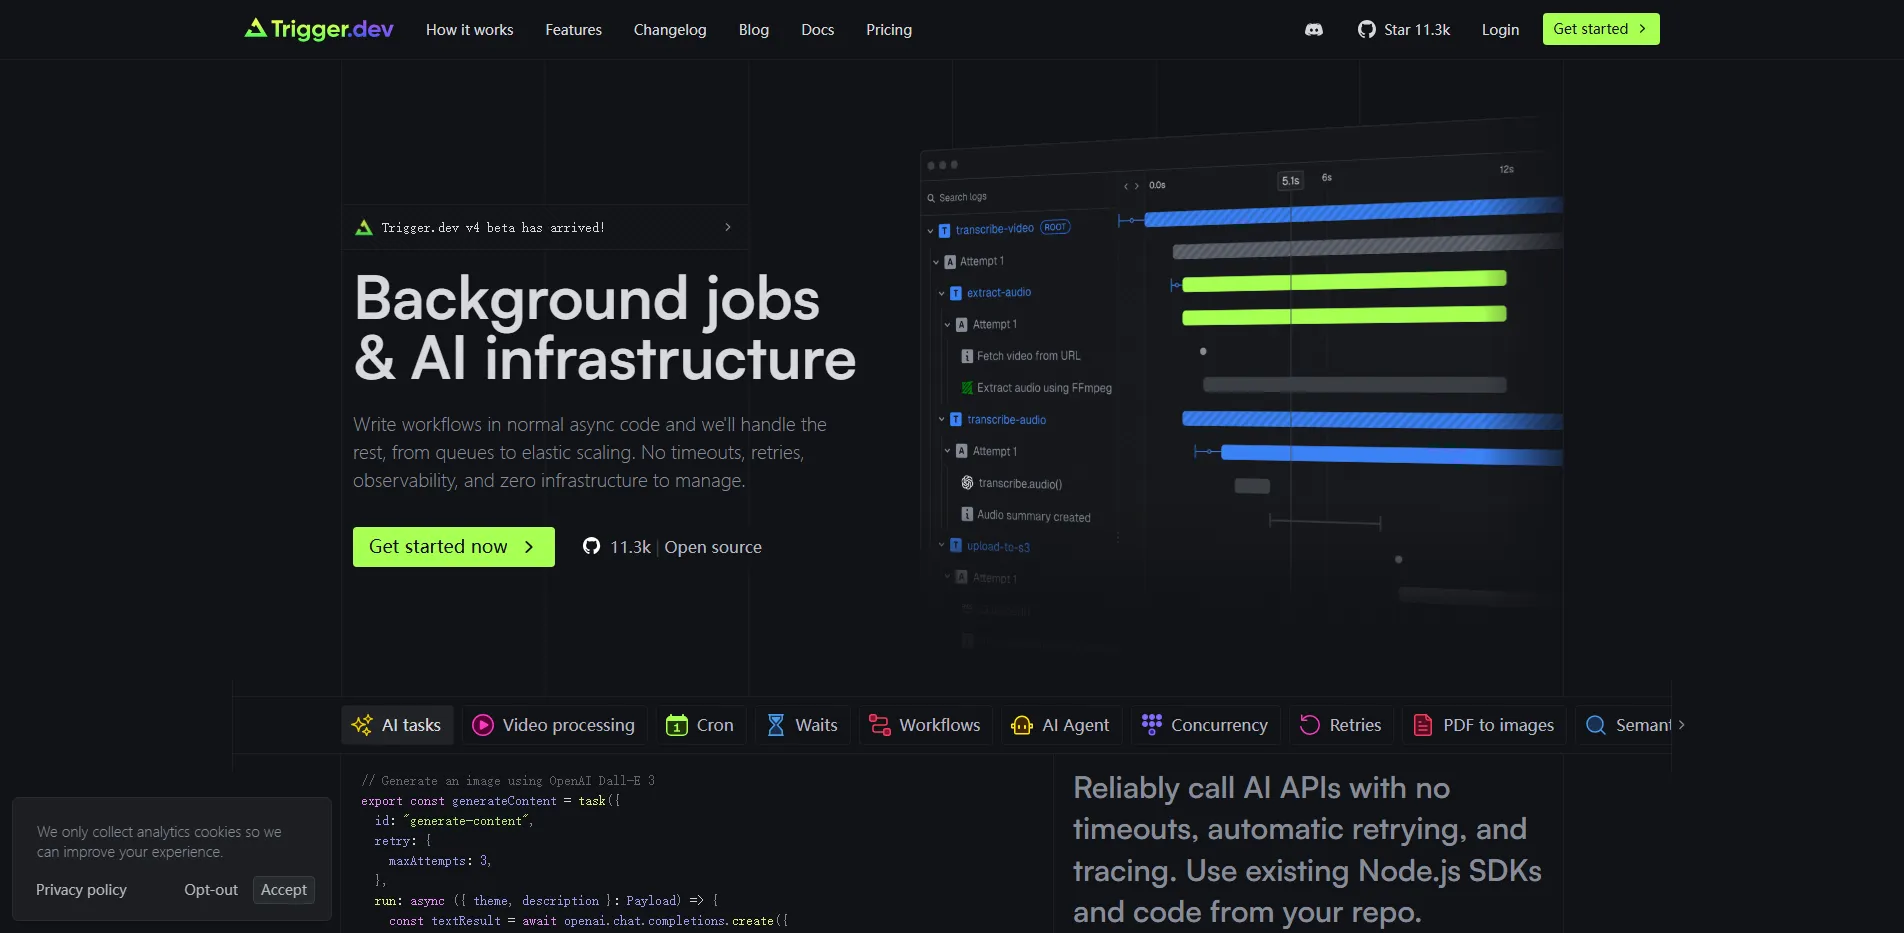Click the play icon on Video processing tab
Screen dimensions: 1904x933
483,725
